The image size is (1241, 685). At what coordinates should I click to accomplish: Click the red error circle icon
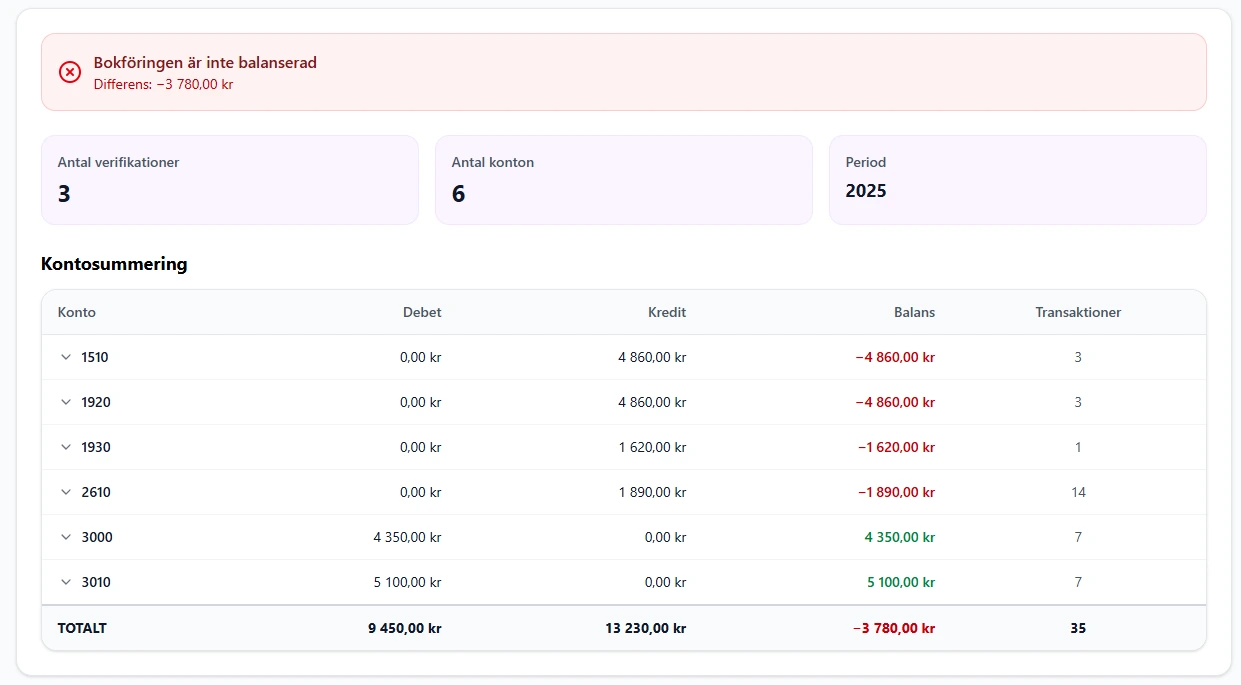[x=70, y=72]
